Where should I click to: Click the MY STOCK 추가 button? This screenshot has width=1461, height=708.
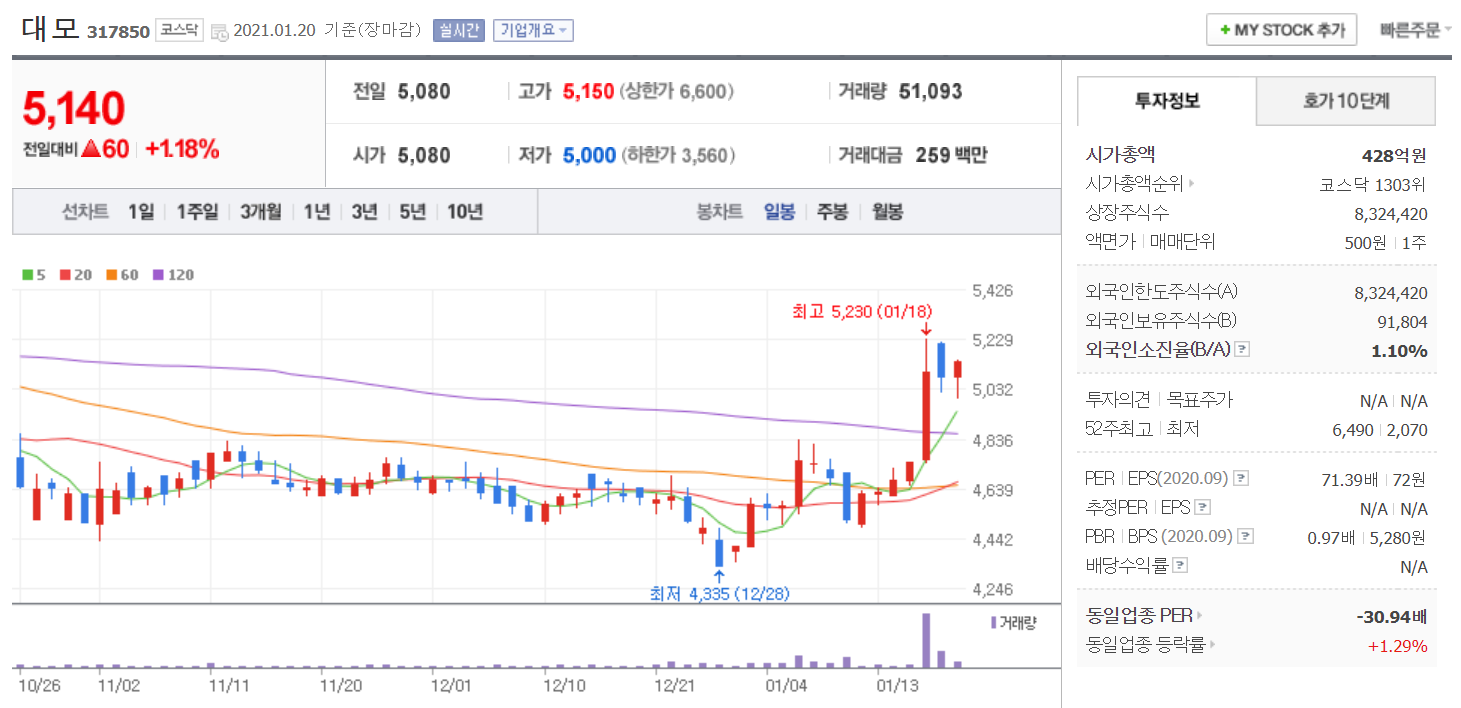point(1281,30)
